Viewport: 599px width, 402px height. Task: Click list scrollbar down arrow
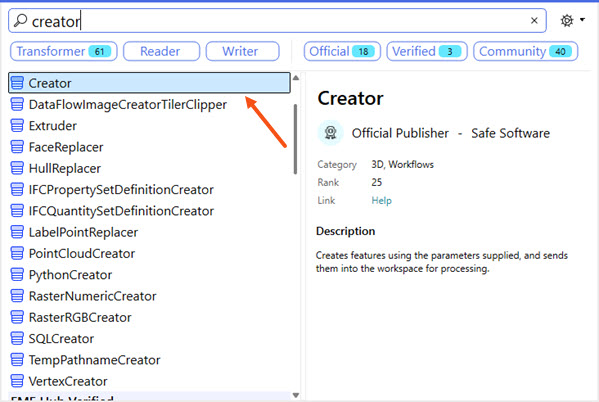(296, 395)
